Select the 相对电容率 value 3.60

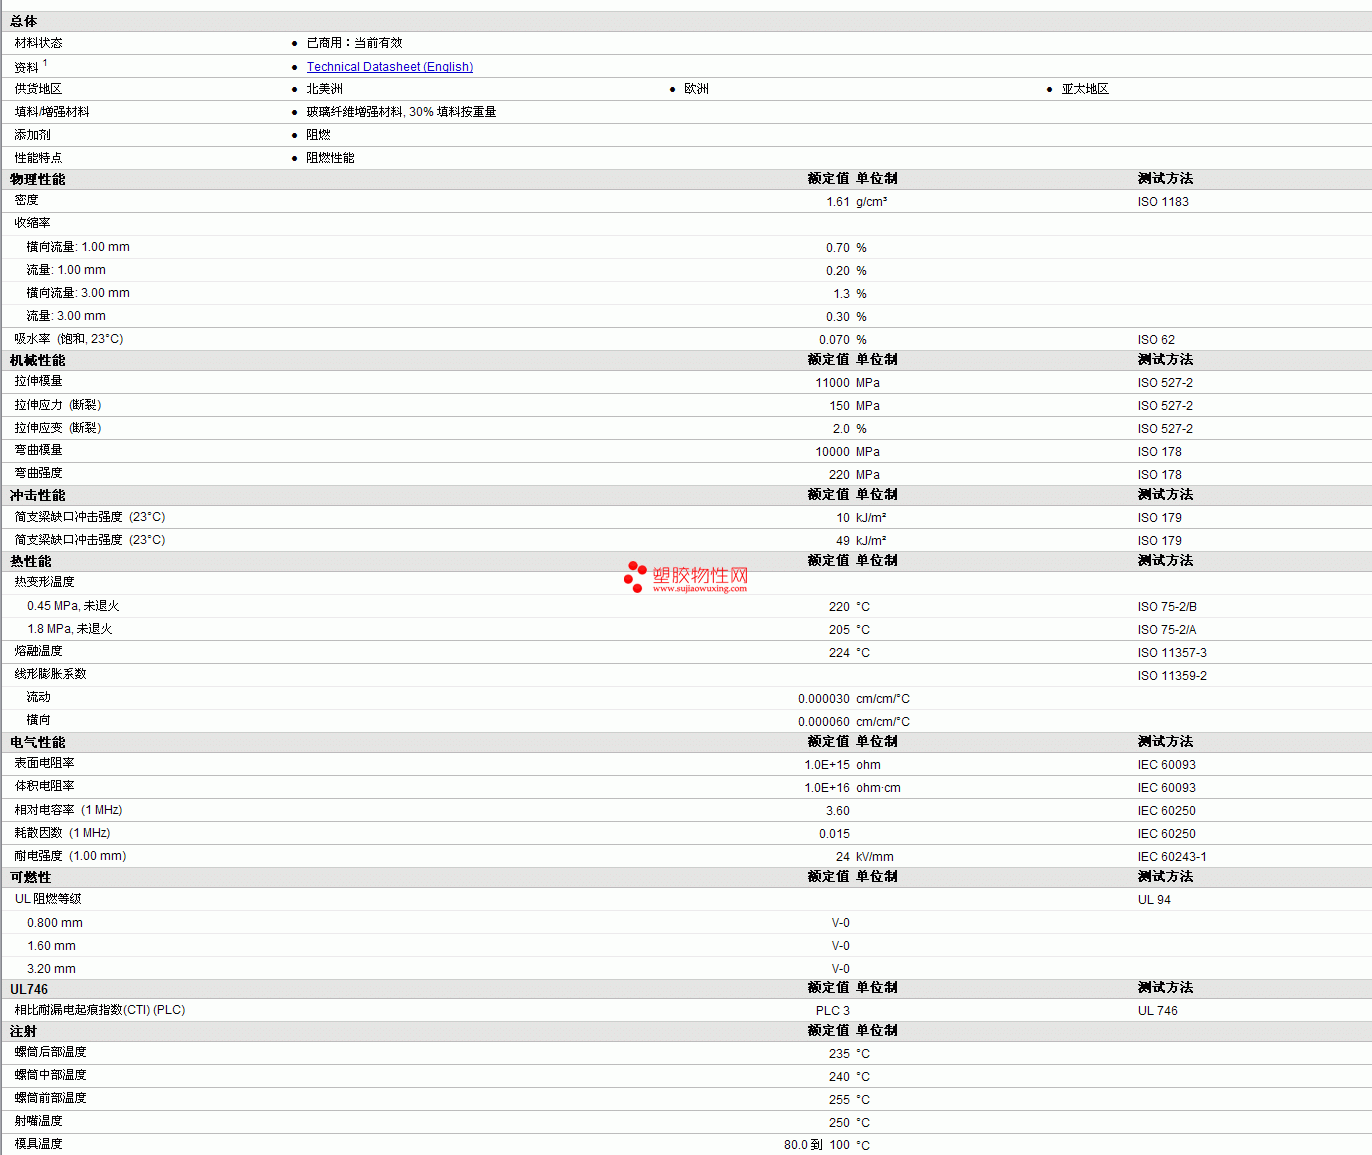click(x=838, y=811)
